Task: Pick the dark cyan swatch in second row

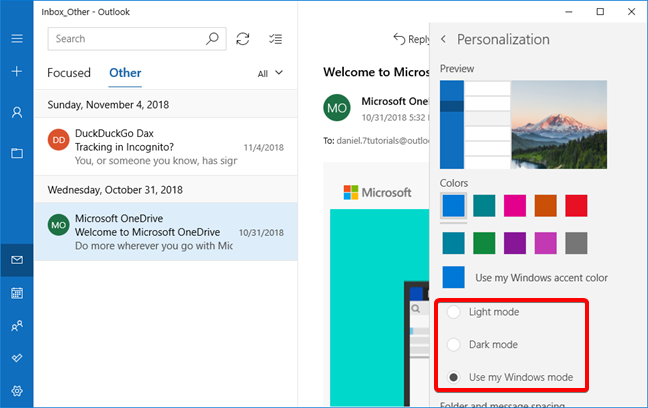Action: tap(453, 243)
